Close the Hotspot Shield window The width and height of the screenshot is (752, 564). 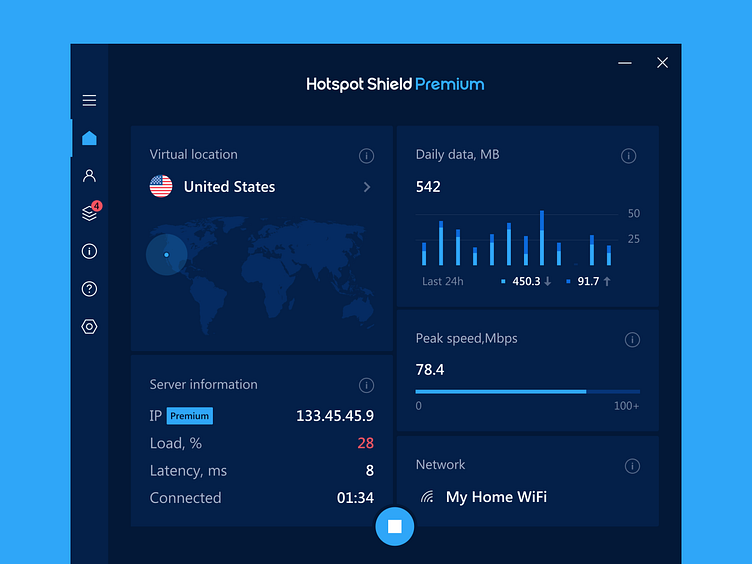(x=662, y=63)
